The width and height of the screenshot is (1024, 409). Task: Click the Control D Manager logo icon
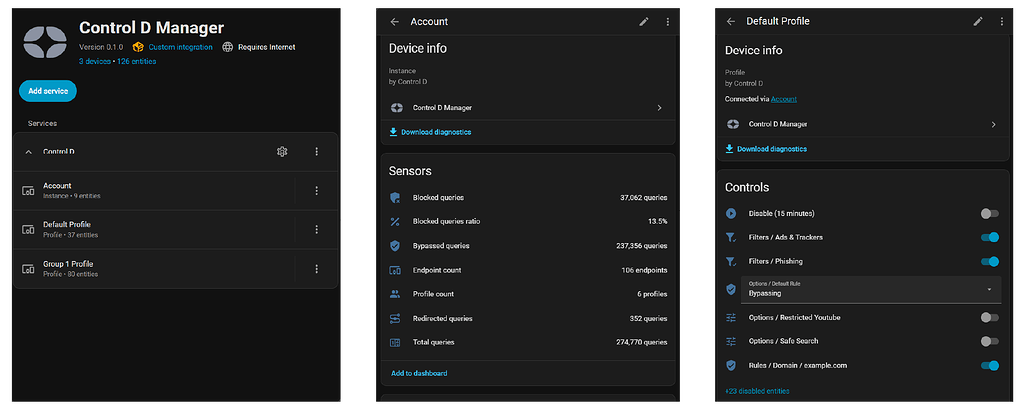point(45,42)
